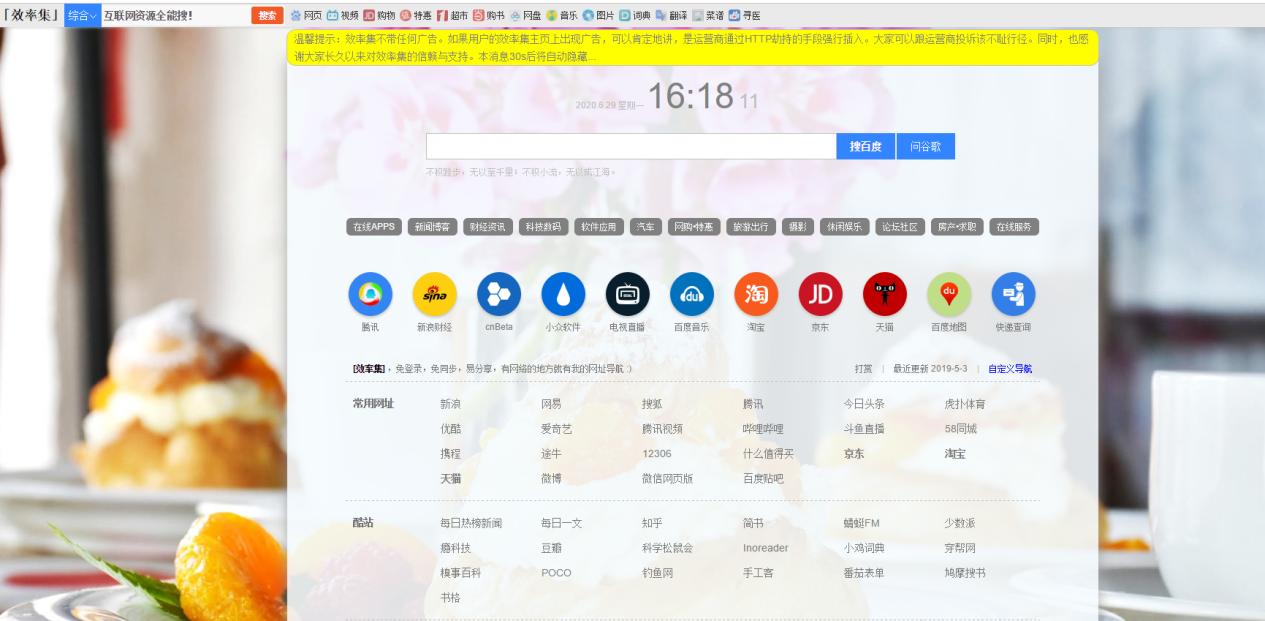Expand the 综合 search category dropdown

point(82,16)
